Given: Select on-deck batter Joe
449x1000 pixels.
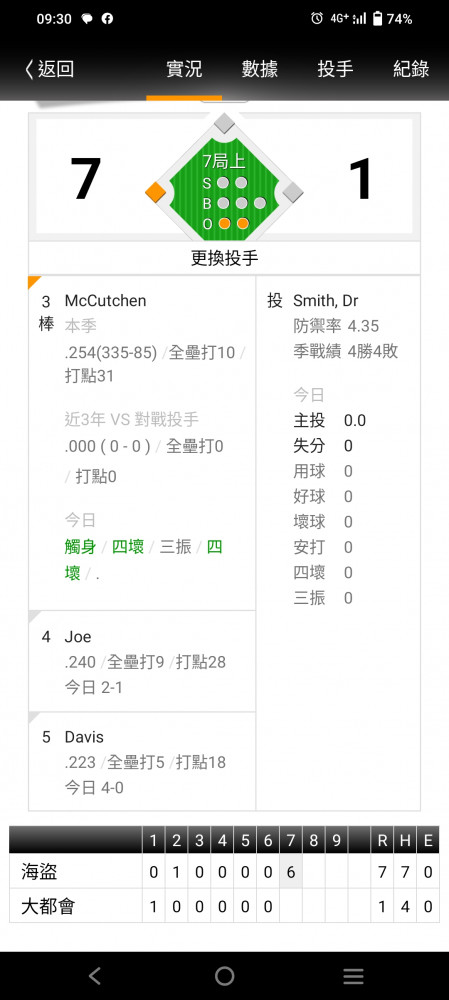Looking at the screenshot, I should pyautogui.click(x=142, y=661).
